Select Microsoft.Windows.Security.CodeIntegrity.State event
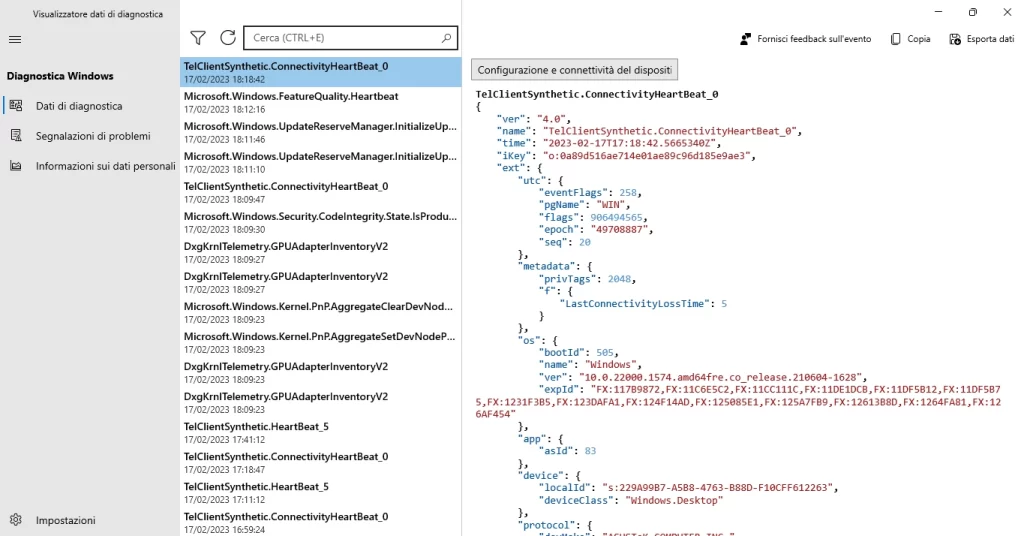Screen dimensions: 1024x536 pyautogui.click(x=321, y=223)
